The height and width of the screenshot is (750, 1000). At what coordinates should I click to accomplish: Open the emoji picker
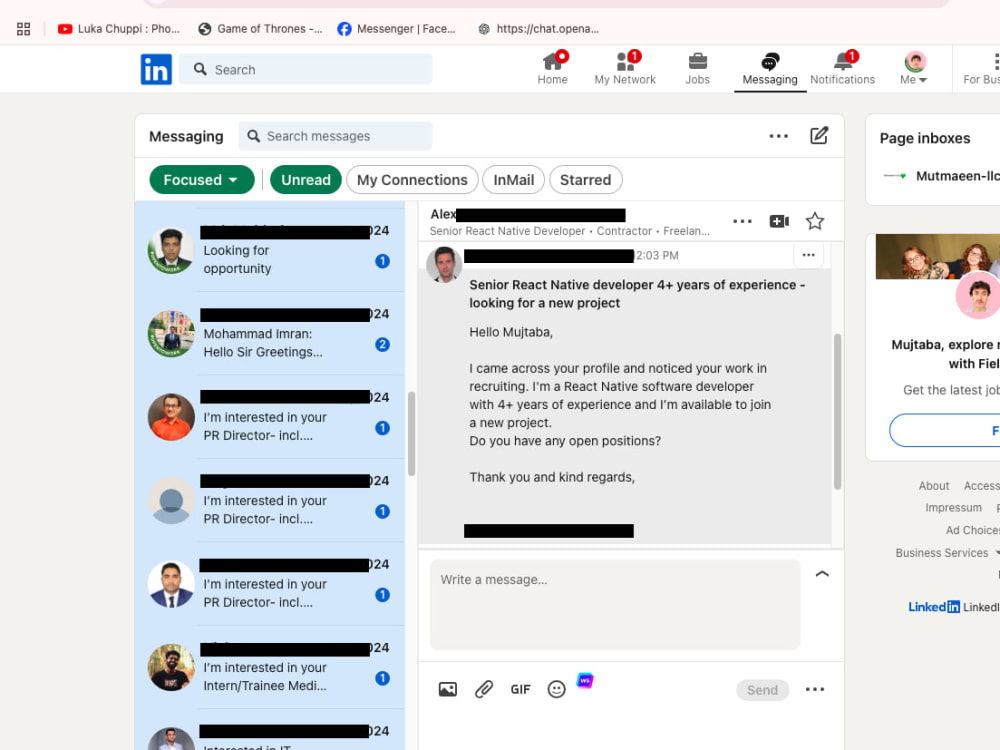(x=557, y=689)
